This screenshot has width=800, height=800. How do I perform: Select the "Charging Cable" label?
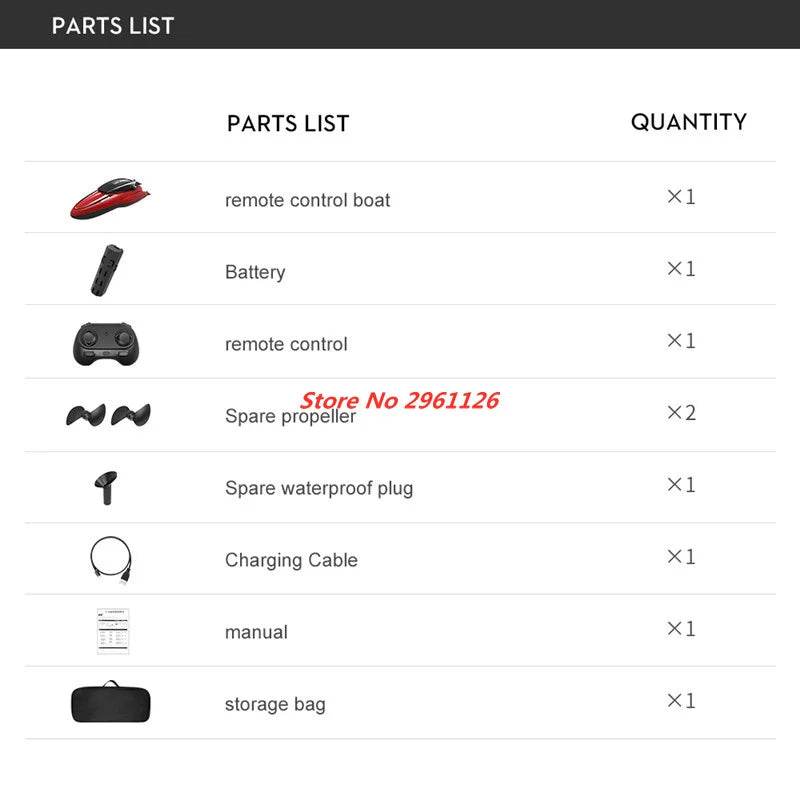pos(291,560)
